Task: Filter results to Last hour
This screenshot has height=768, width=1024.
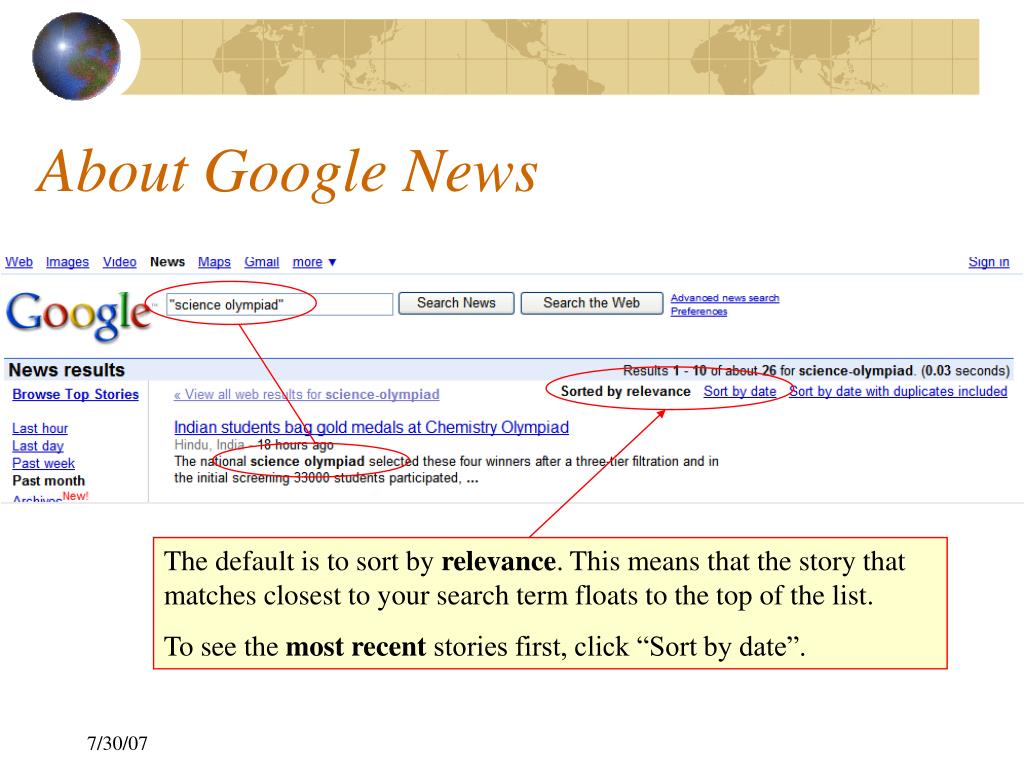Action: click(40, 428)
